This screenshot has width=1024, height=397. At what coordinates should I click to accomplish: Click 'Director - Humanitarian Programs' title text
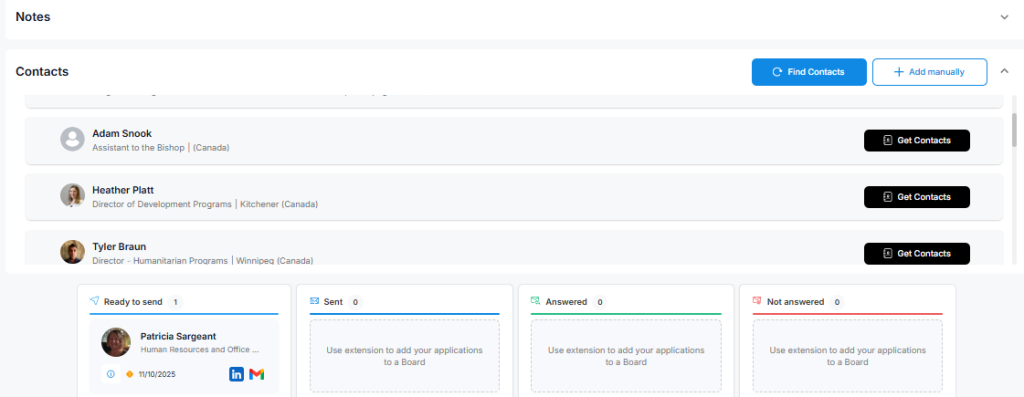pyautogui.click(x=161, y=261)
